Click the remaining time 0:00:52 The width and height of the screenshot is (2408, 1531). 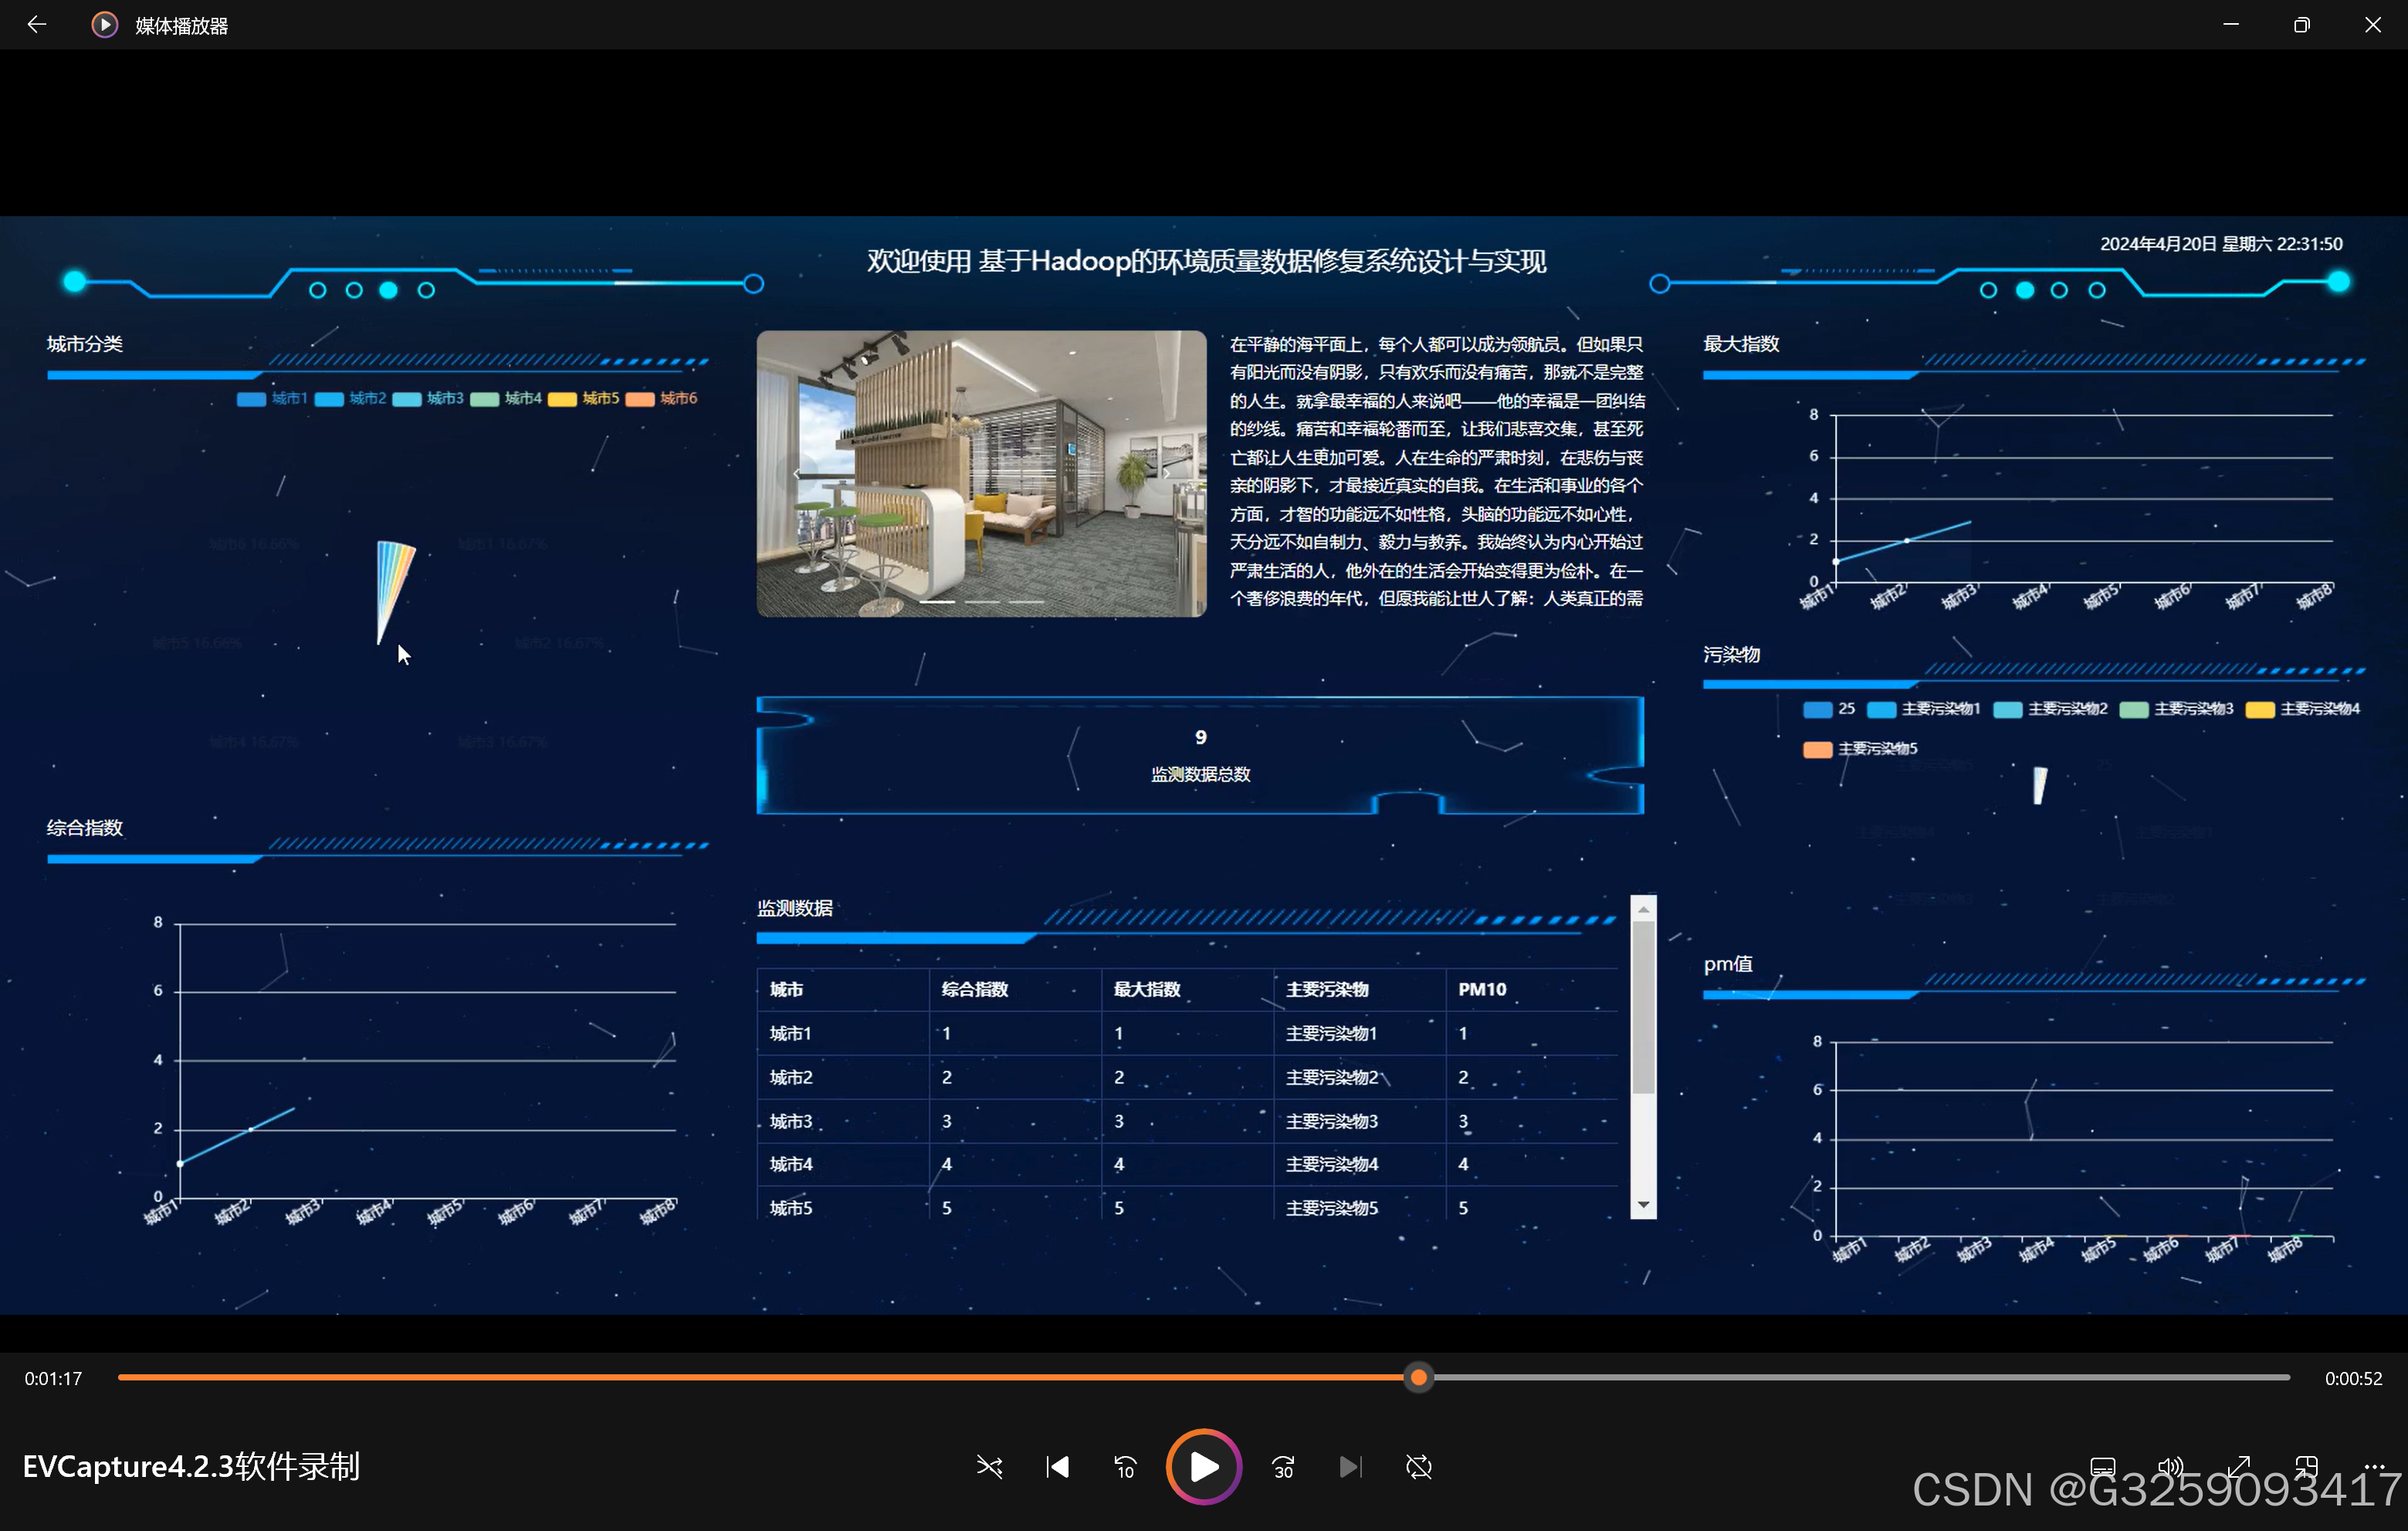click(x=2353, y=1378)
